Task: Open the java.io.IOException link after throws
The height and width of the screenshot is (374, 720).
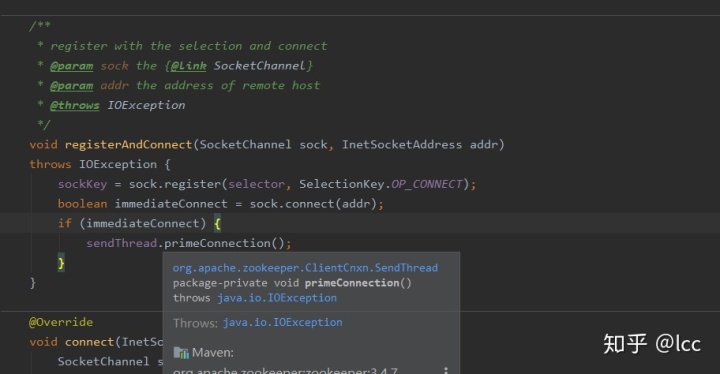Action: point(277,298)
